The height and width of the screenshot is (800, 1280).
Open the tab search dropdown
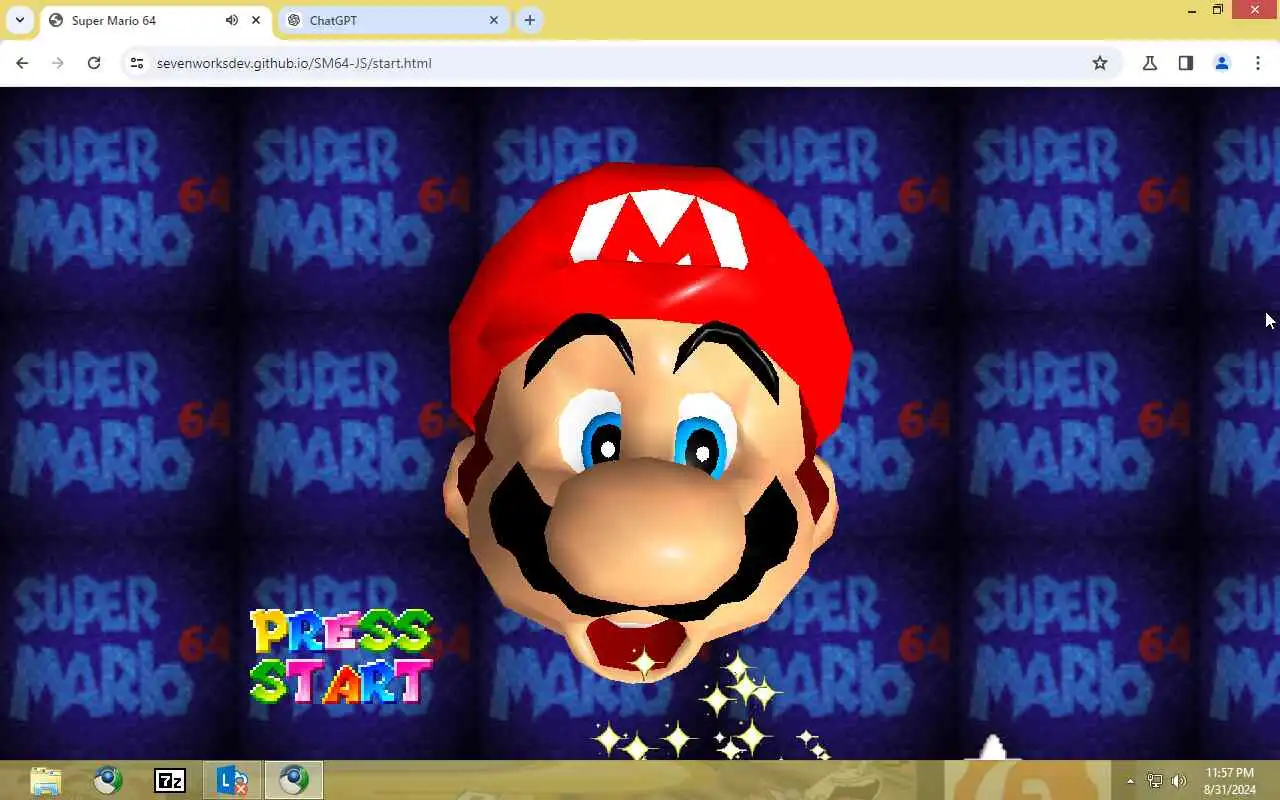click(19, 20)
